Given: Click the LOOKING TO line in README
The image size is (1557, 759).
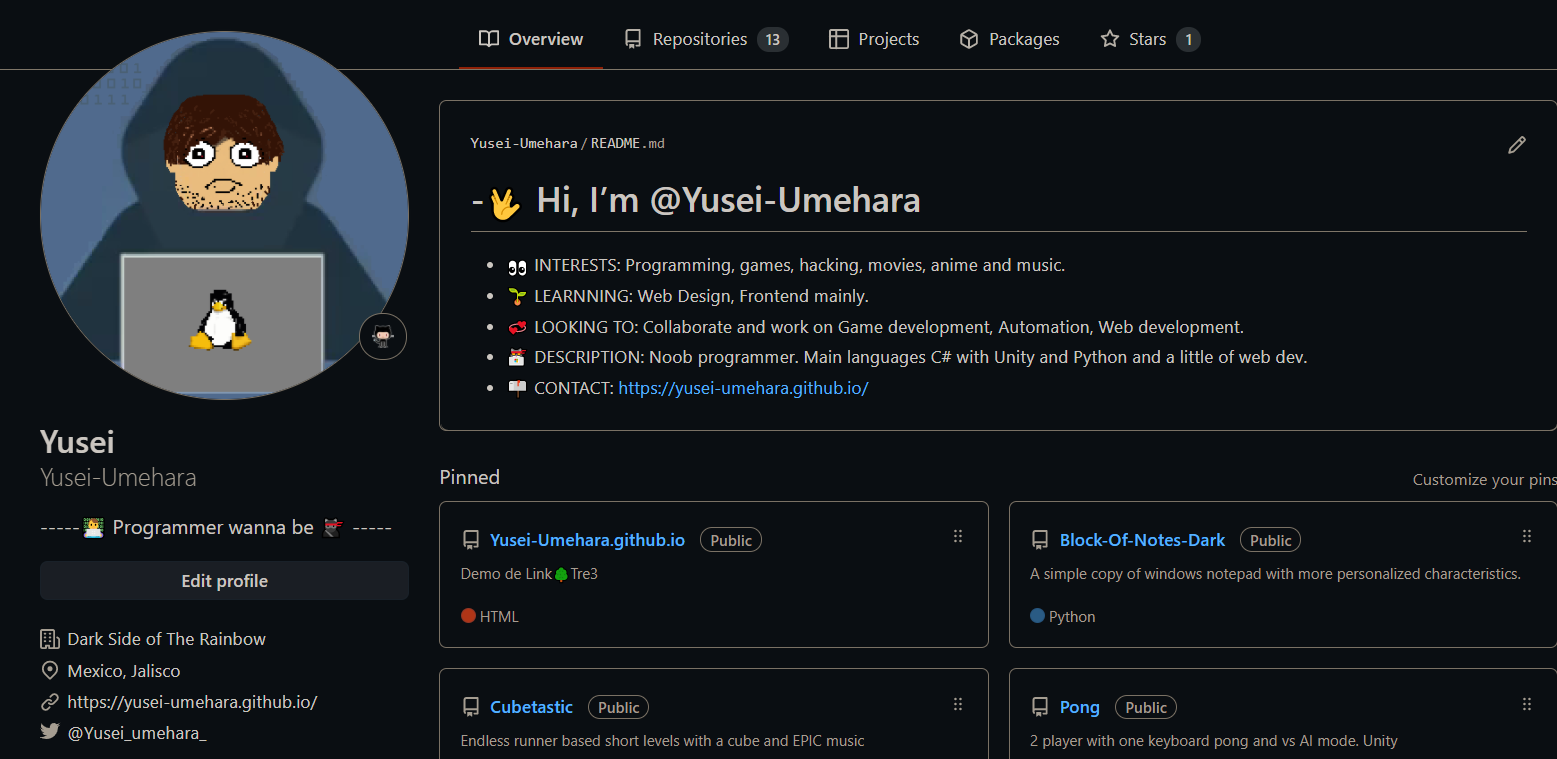Looking at the screenshot, I should coord(876,327).
